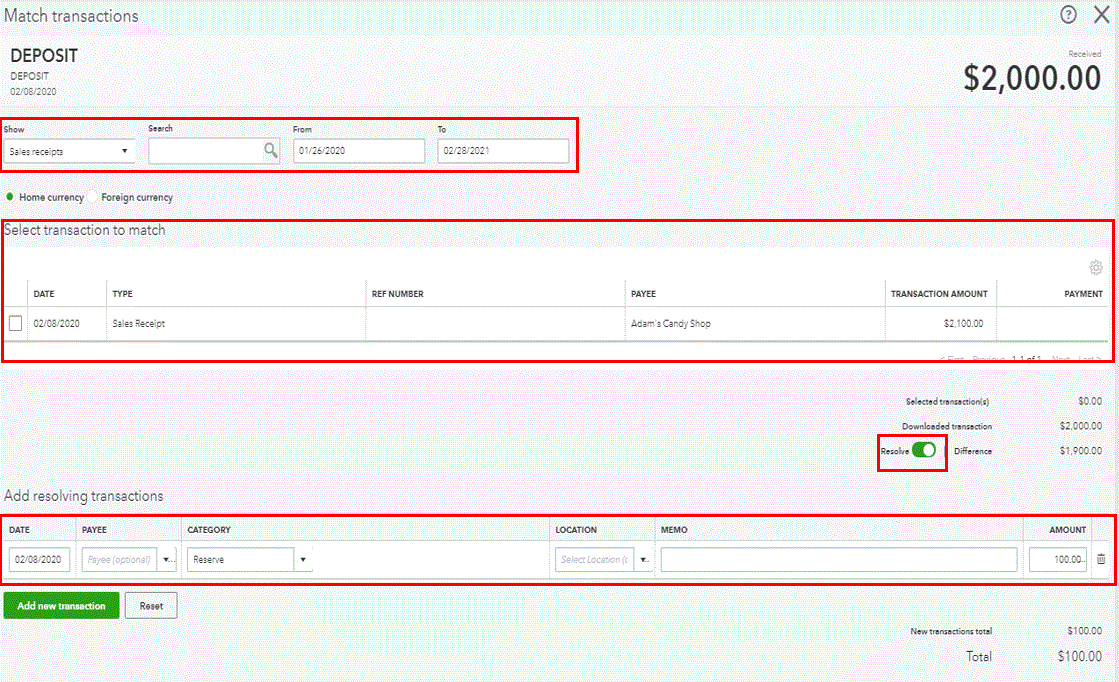This screenshot has height=682, width=1119.
Task: Click the PAYMENT column header
Action: (1083, 294)
